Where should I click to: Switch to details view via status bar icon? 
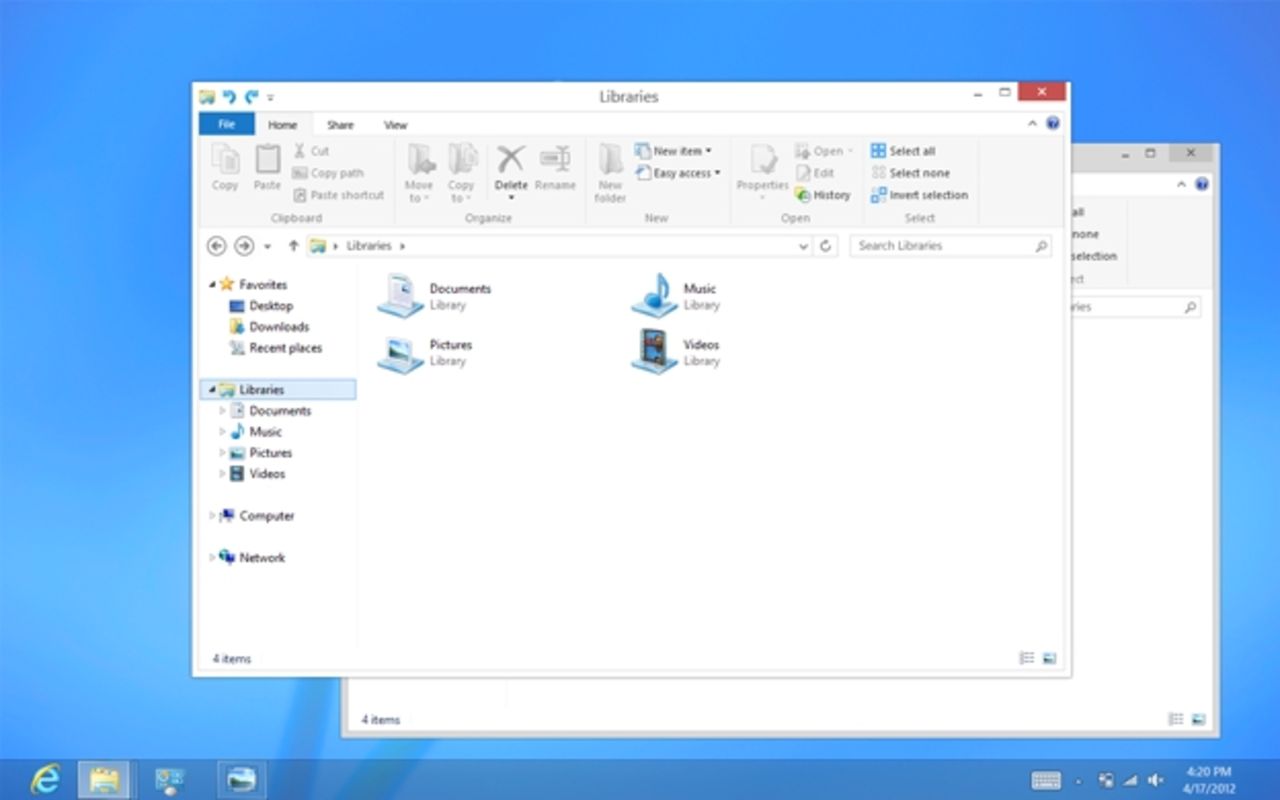click(1026, 657)
